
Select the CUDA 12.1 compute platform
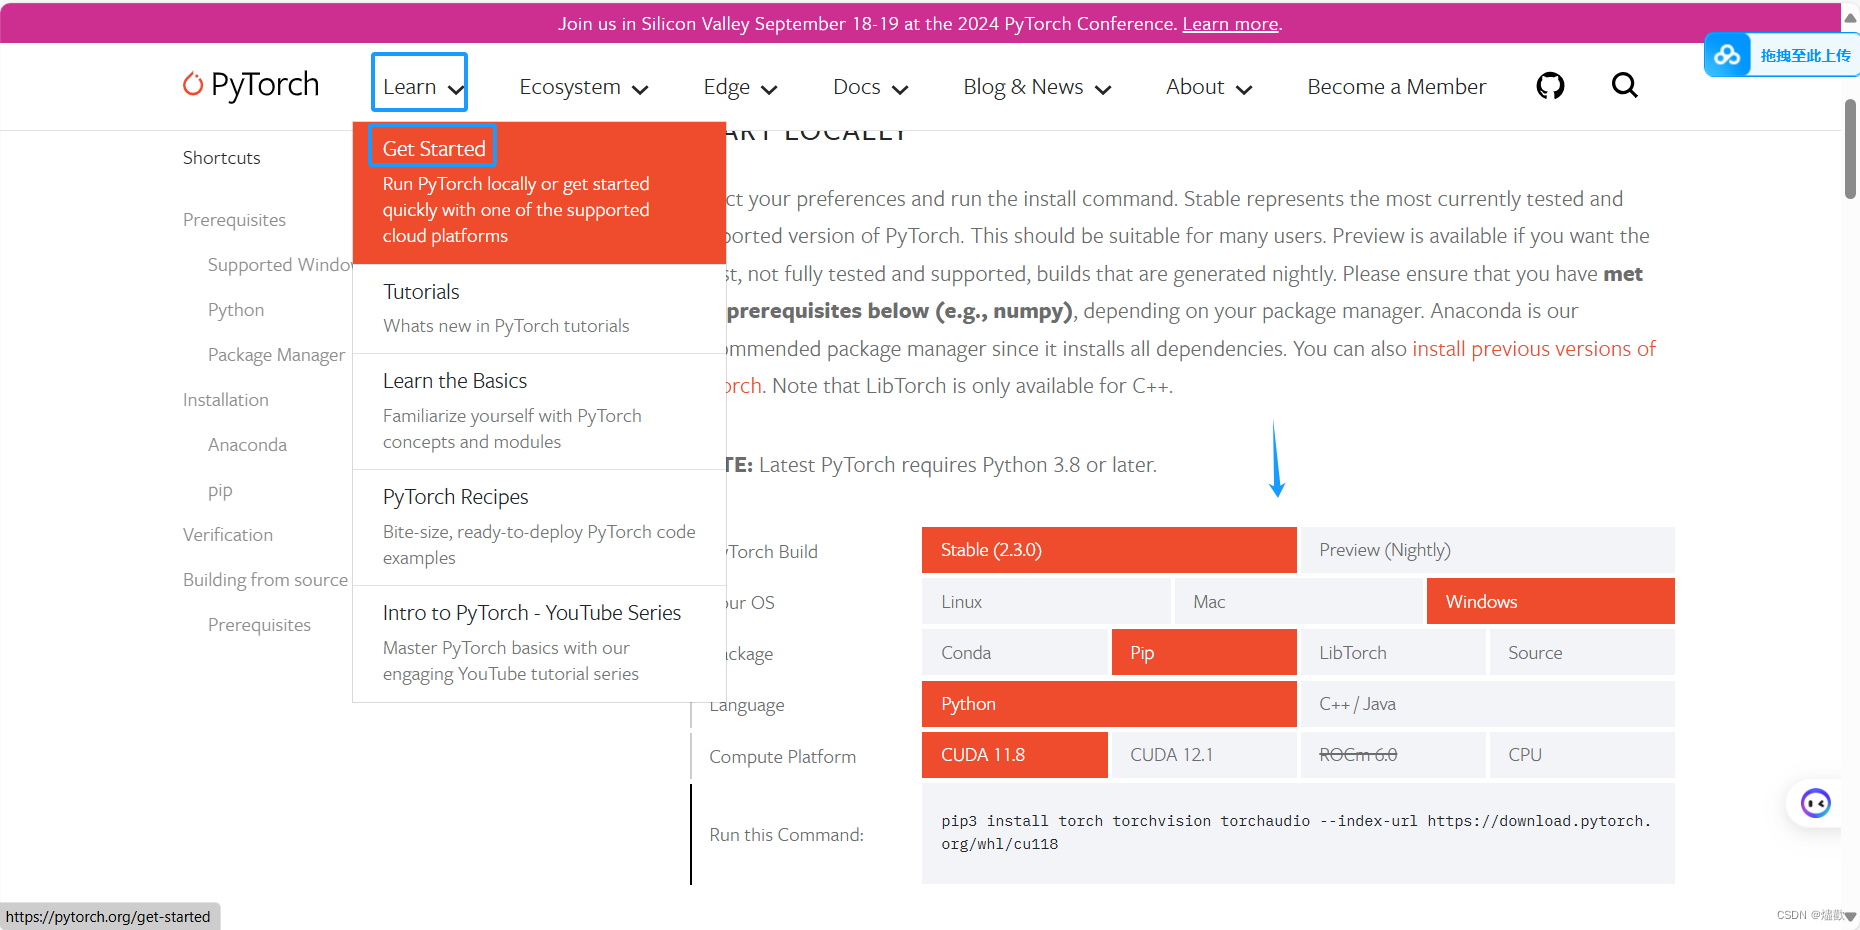click(1203, 754)
